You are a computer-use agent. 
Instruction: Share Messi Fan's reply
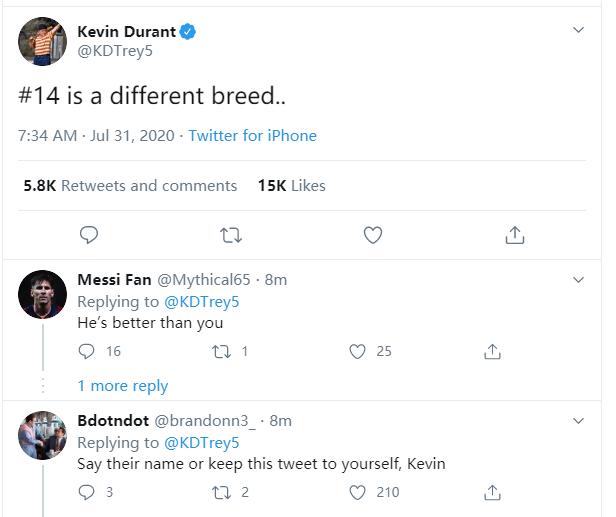pos(492,351)
